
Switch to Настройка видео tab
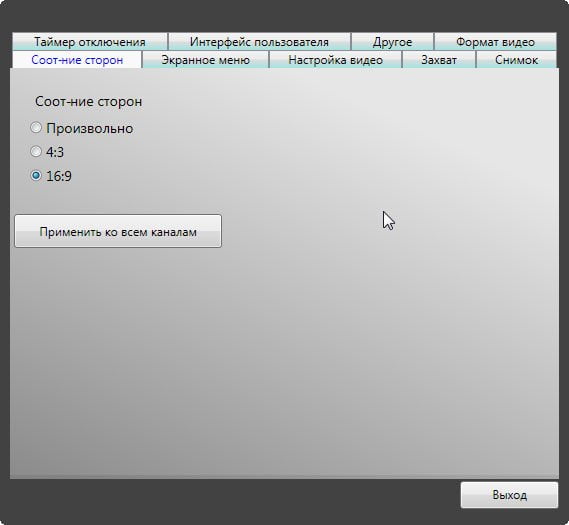335,60
